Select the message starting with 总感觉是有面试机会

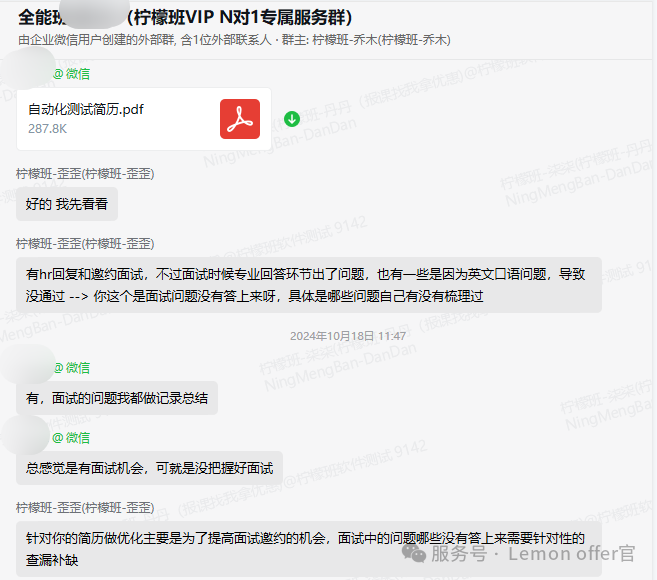click(x=149, y=468)
